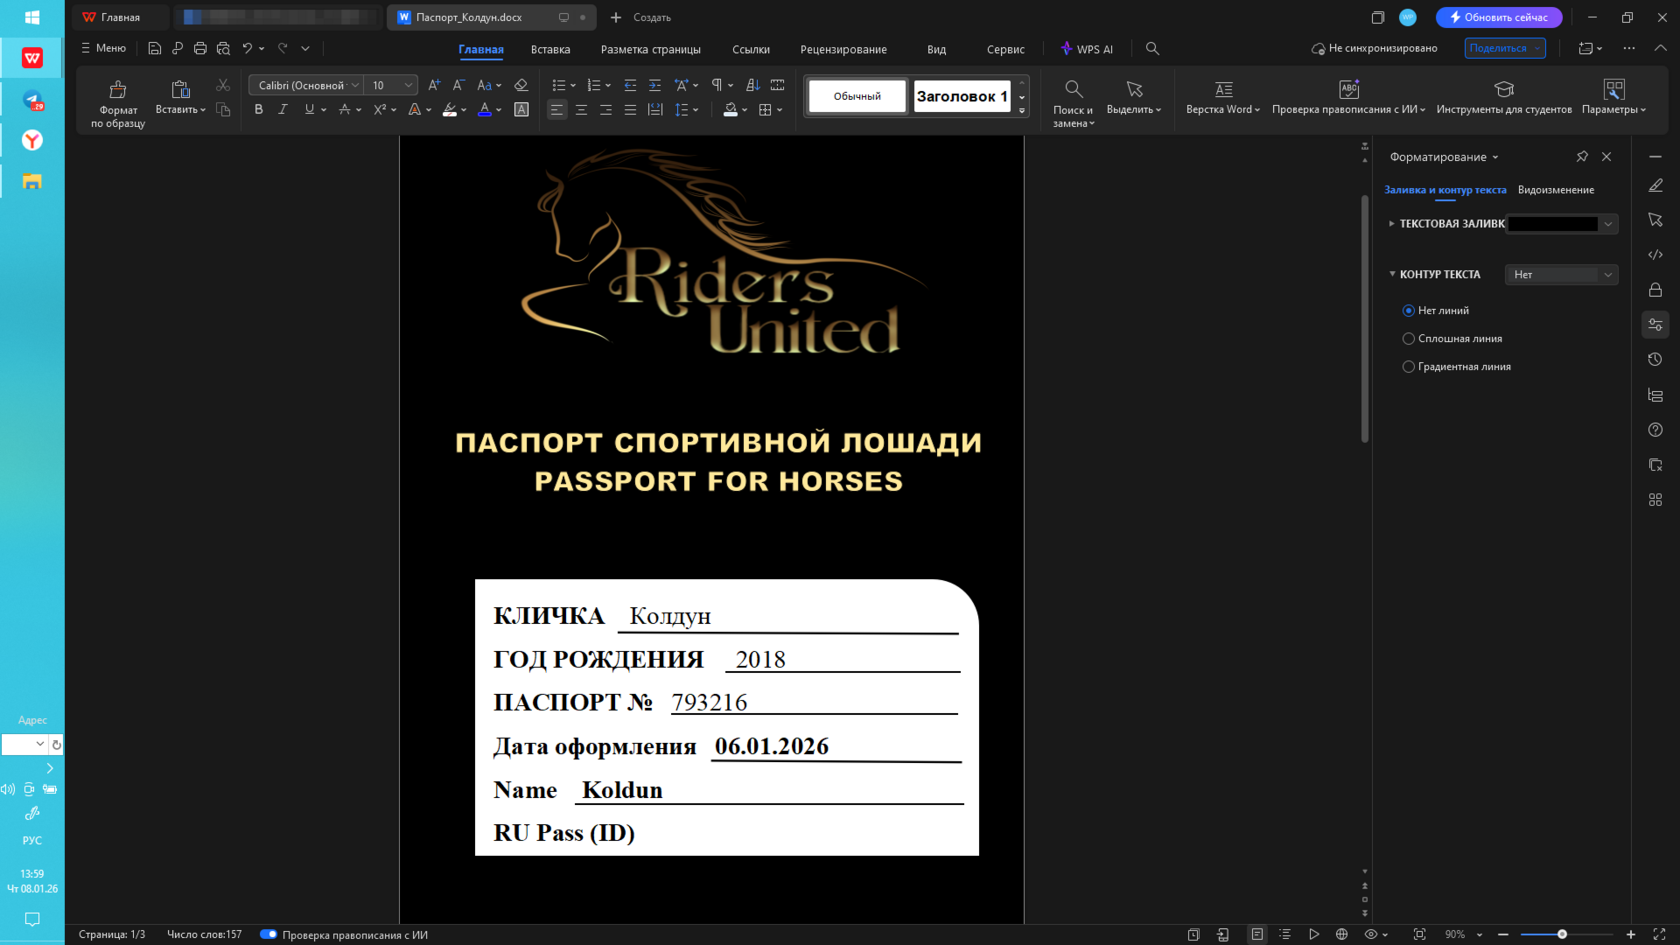The height and width of the screenshot is (945, 1680).
Task: Increase font size with the A+ icon
Action: pyautogui.click(x=434, y=85)
